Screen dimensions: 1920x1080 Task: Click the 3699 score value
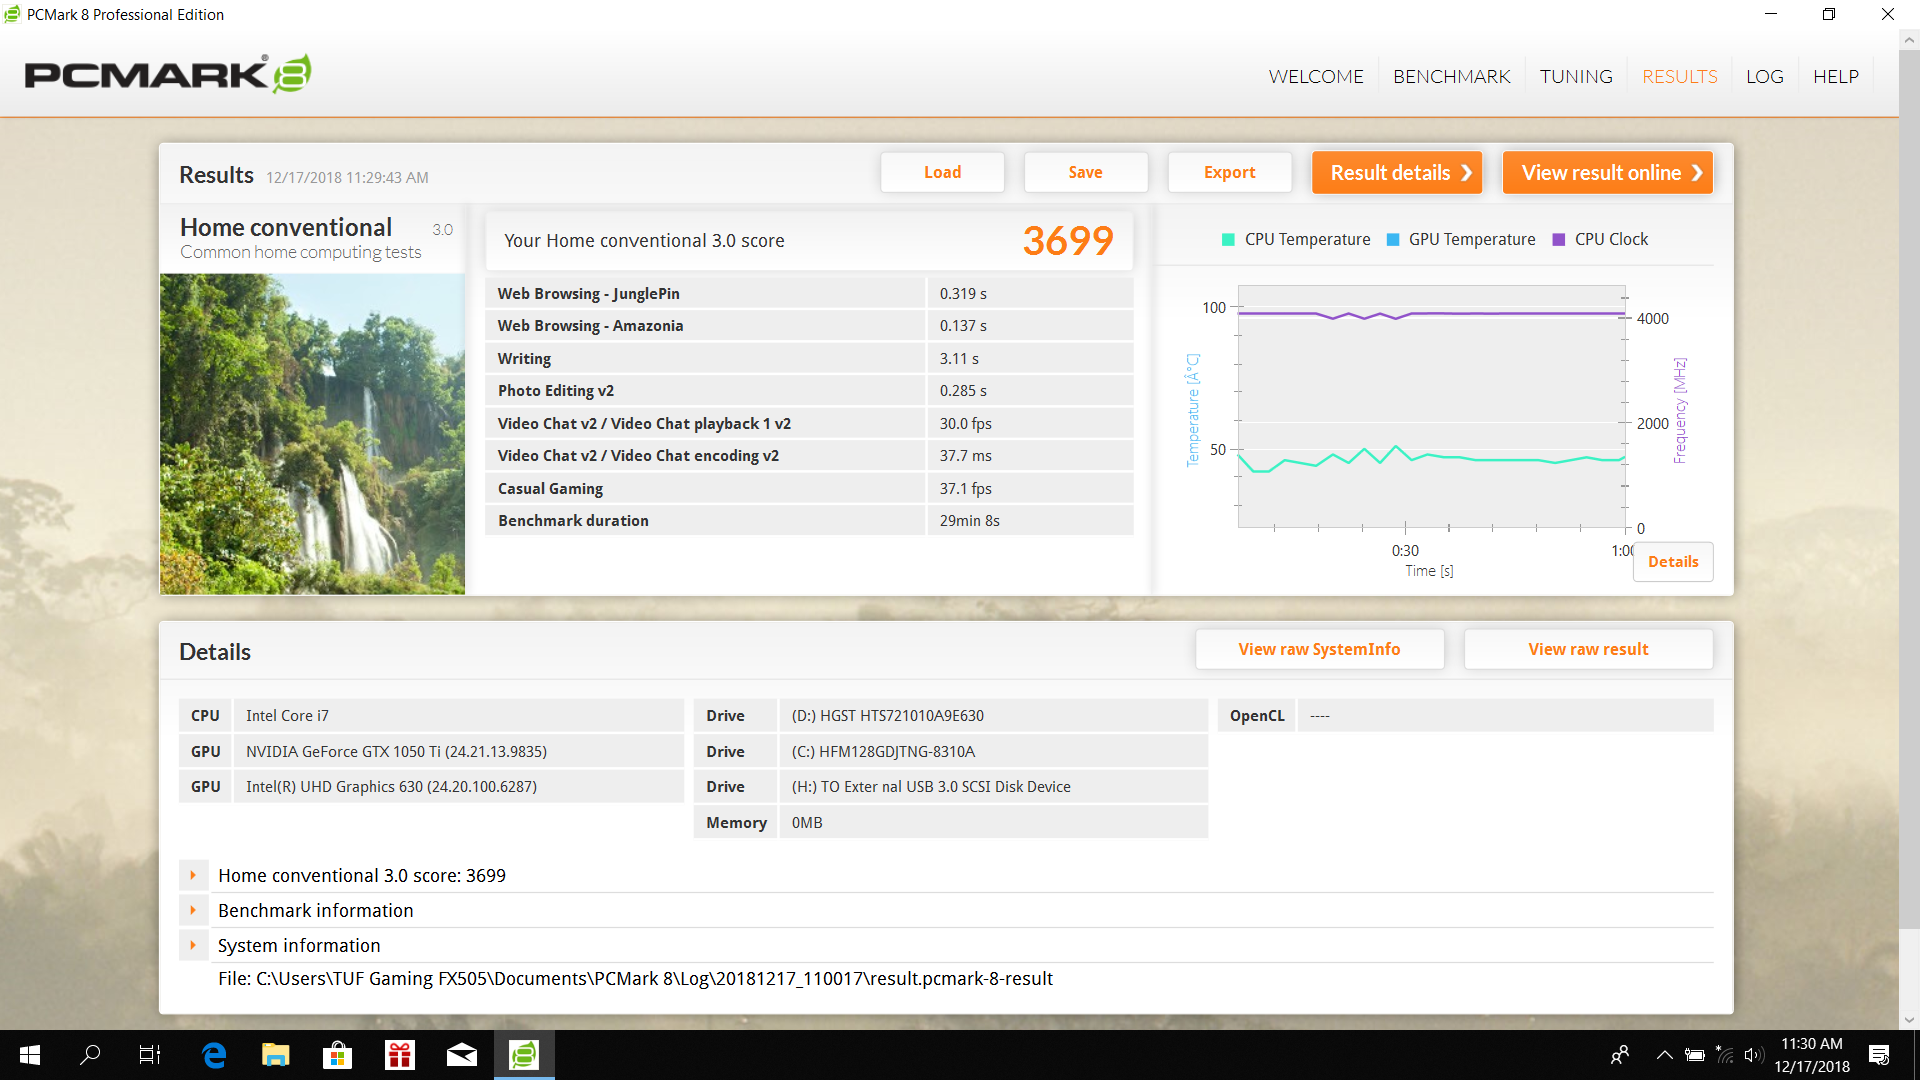coord(1067,241)
